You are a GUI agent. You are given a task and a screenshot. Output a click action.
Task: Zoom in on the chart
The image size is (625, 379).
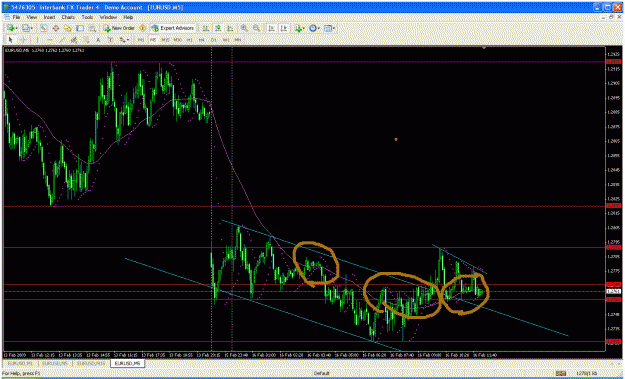coord(244,28)
